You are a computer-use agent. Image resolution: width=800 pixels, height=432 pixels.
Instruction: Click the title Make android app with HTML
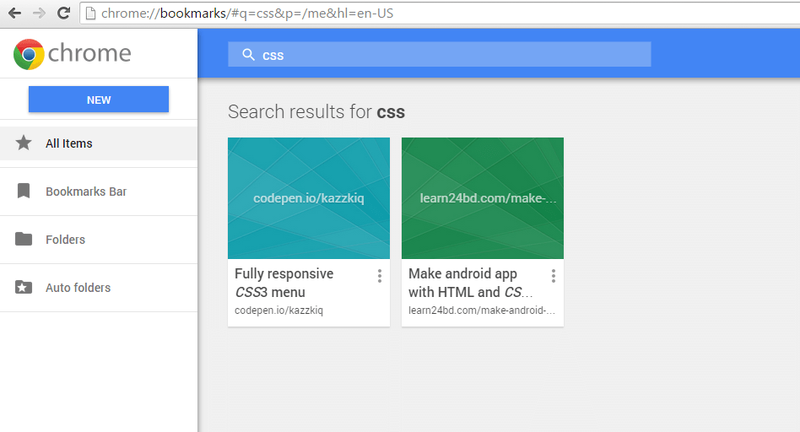pos(470,283)
